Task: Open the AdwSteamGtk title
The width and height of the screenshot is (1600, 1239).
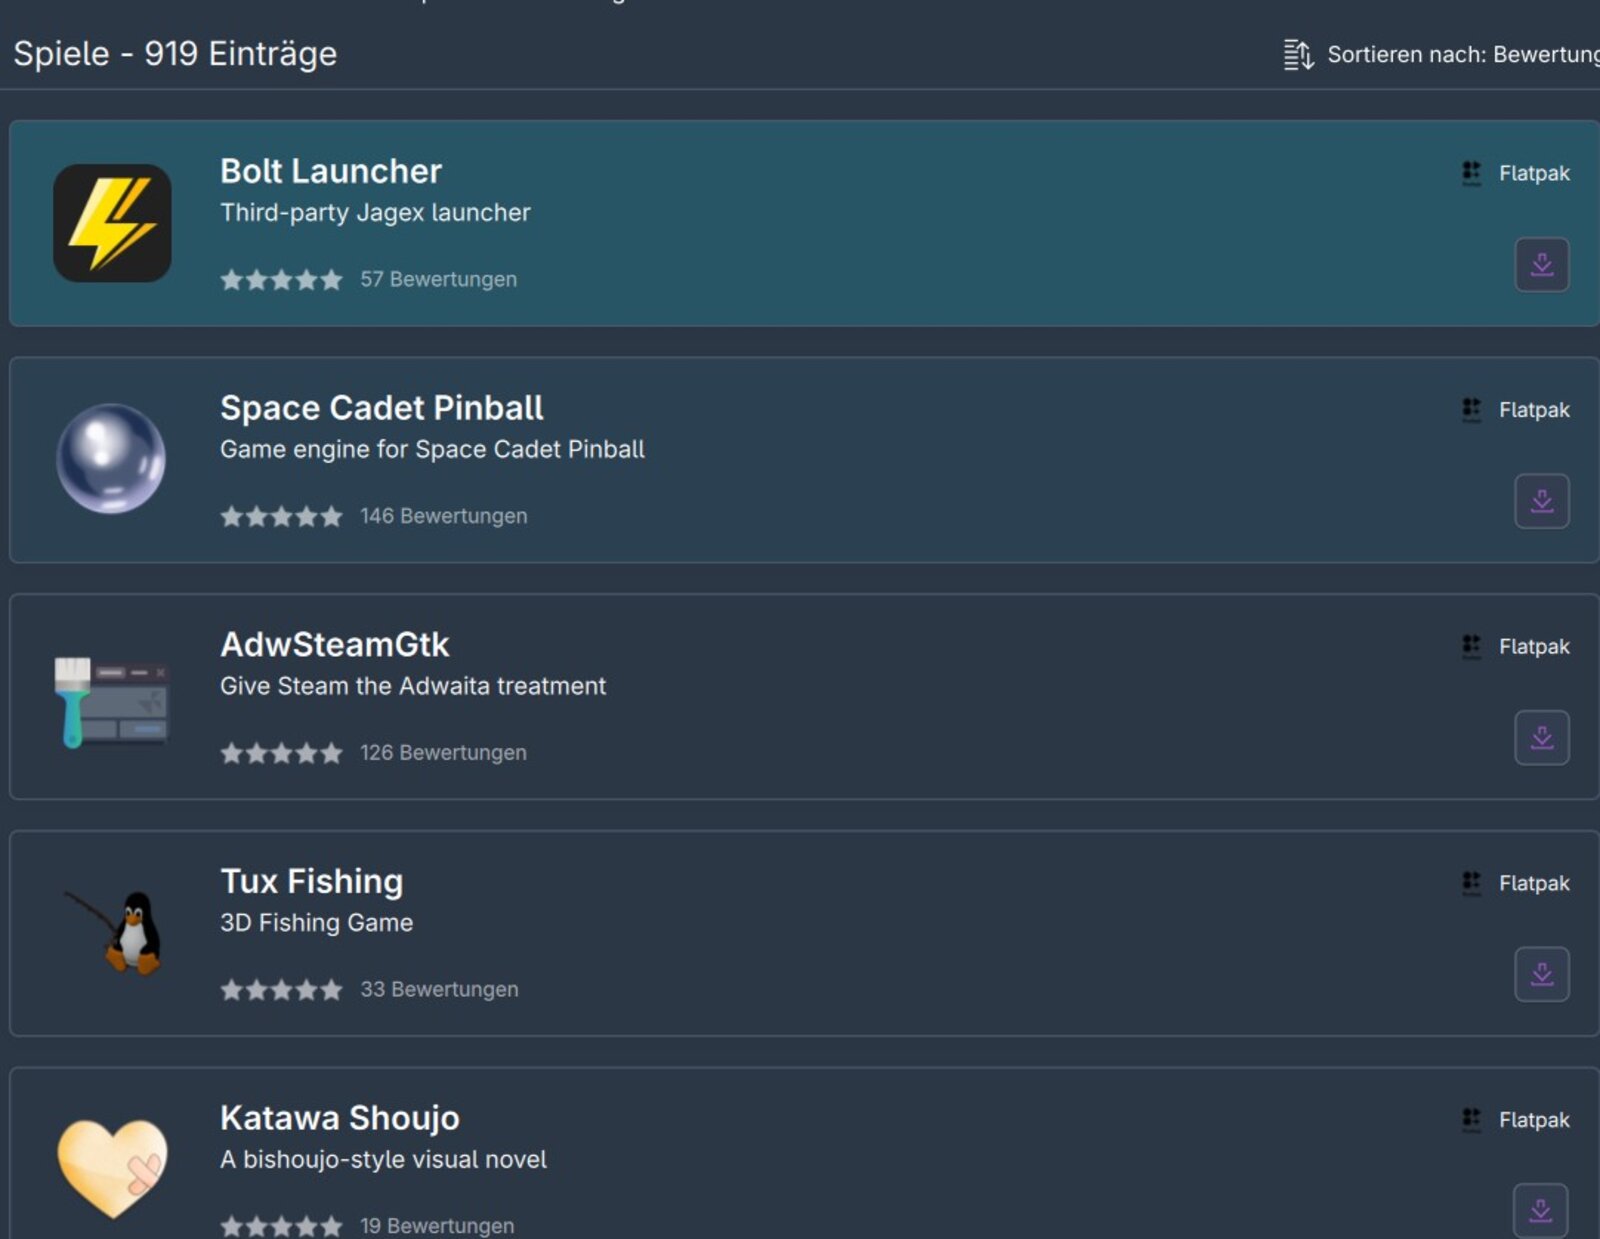Action: click(x=334, y=645)
